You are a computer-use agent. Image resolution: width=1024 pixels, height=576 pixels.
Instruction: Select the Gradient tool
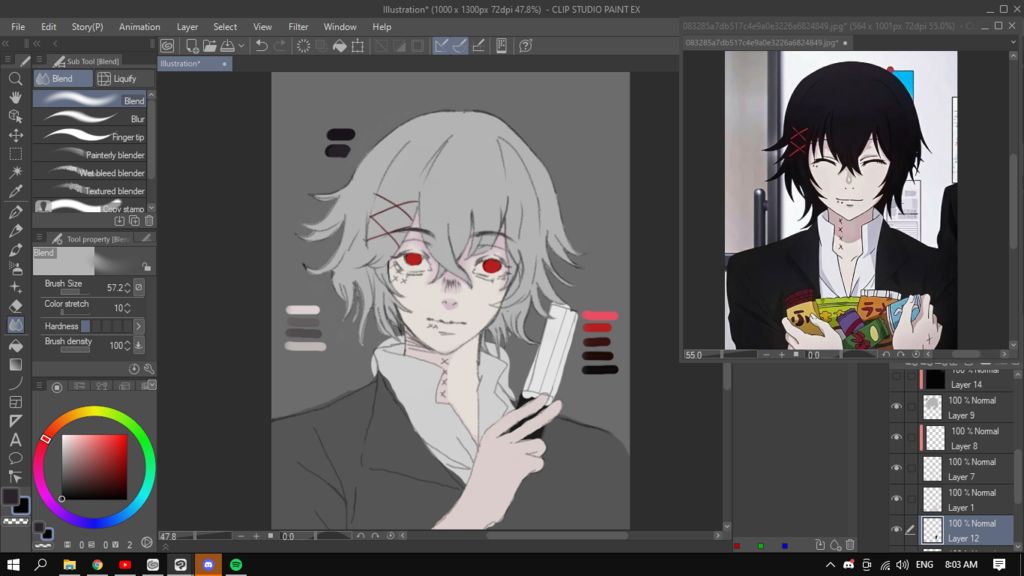16,364
